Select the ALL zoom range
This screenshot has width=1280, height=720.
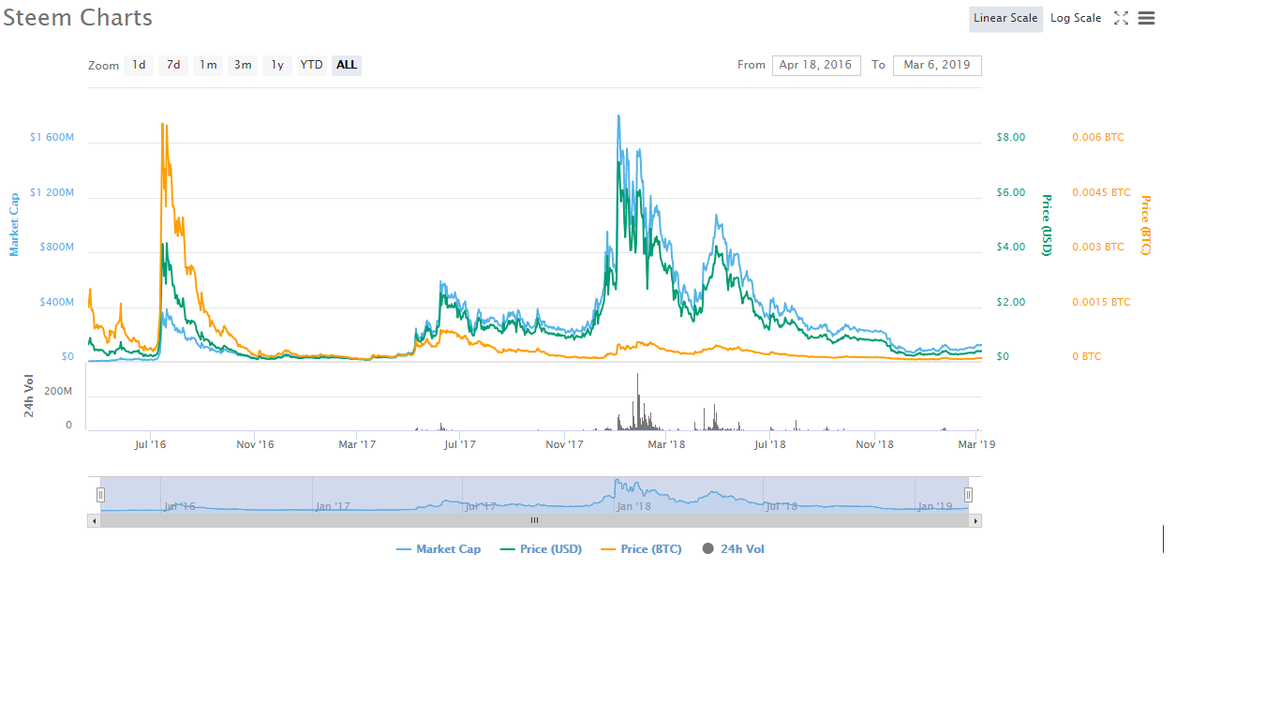[346, 65]
